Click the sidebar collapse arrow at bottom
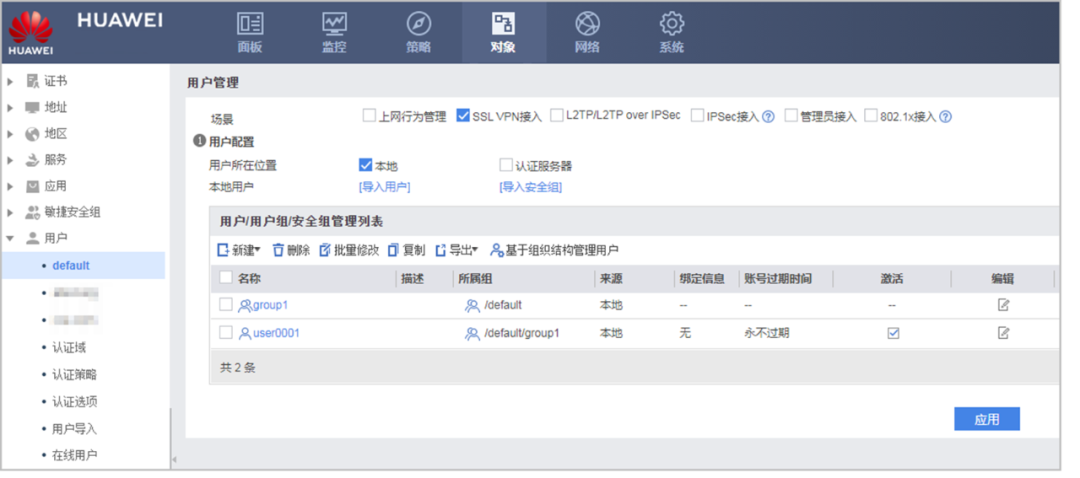Screen dimensions: 1080x478 click(174, 459)
